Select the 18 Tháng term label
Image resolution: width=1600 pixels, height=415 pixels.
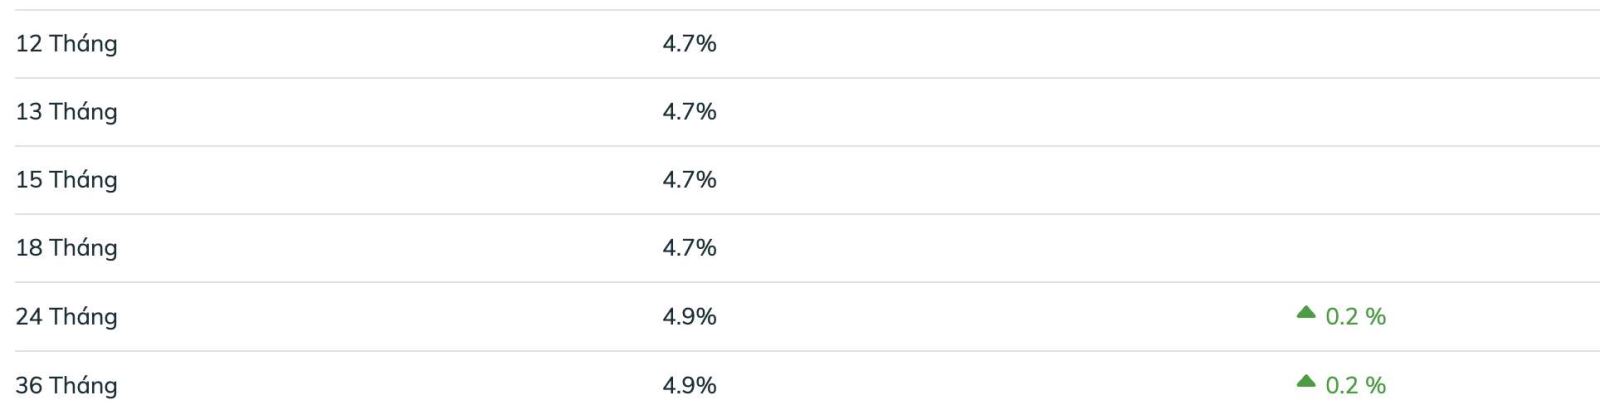point(66,248)
